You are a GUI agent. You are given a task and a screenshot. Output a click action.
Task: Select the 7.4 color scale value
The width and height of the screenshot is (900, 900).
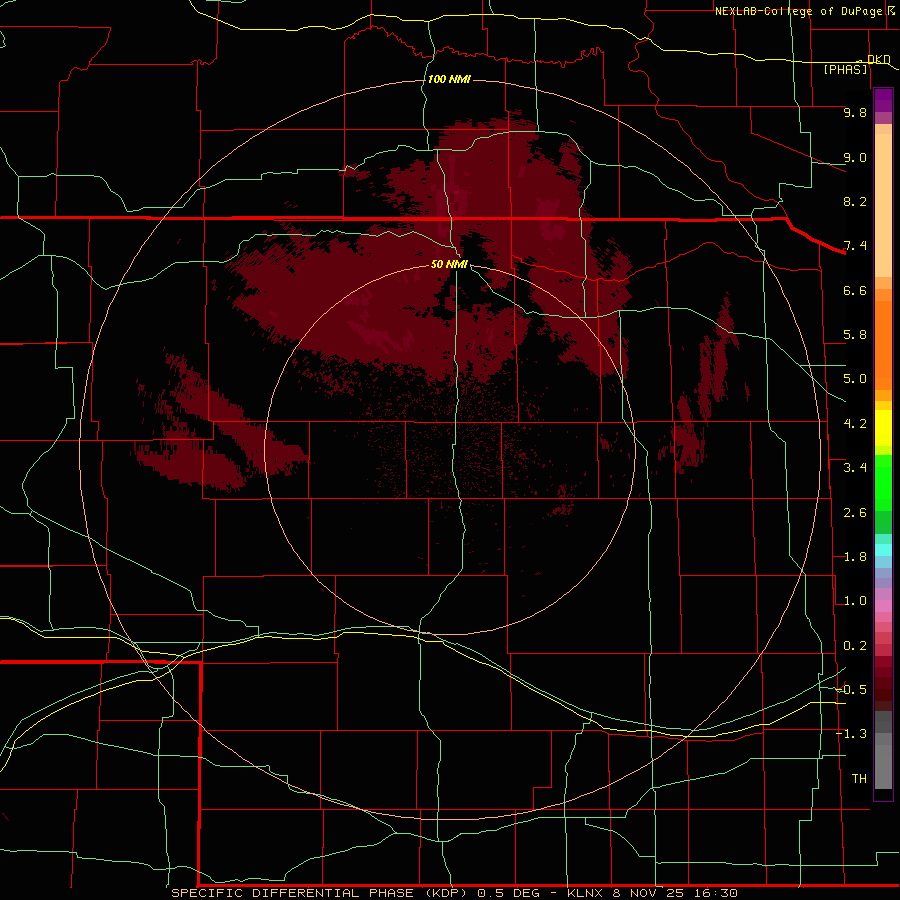(x=855, y=246)
